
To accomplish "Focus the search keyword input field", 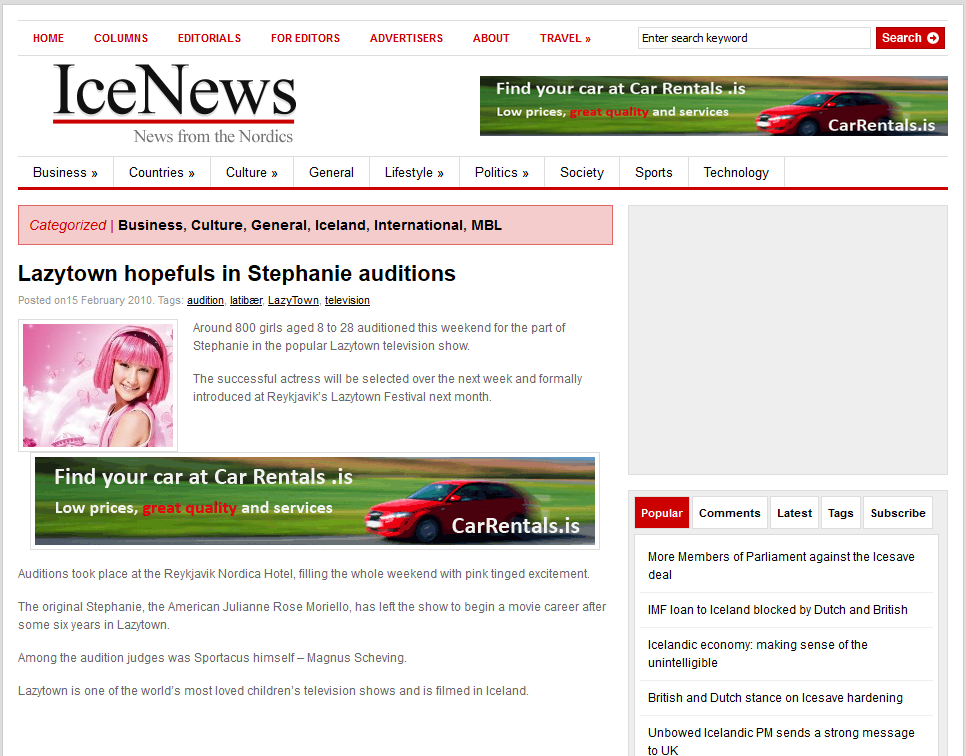I will click(754, 38).
